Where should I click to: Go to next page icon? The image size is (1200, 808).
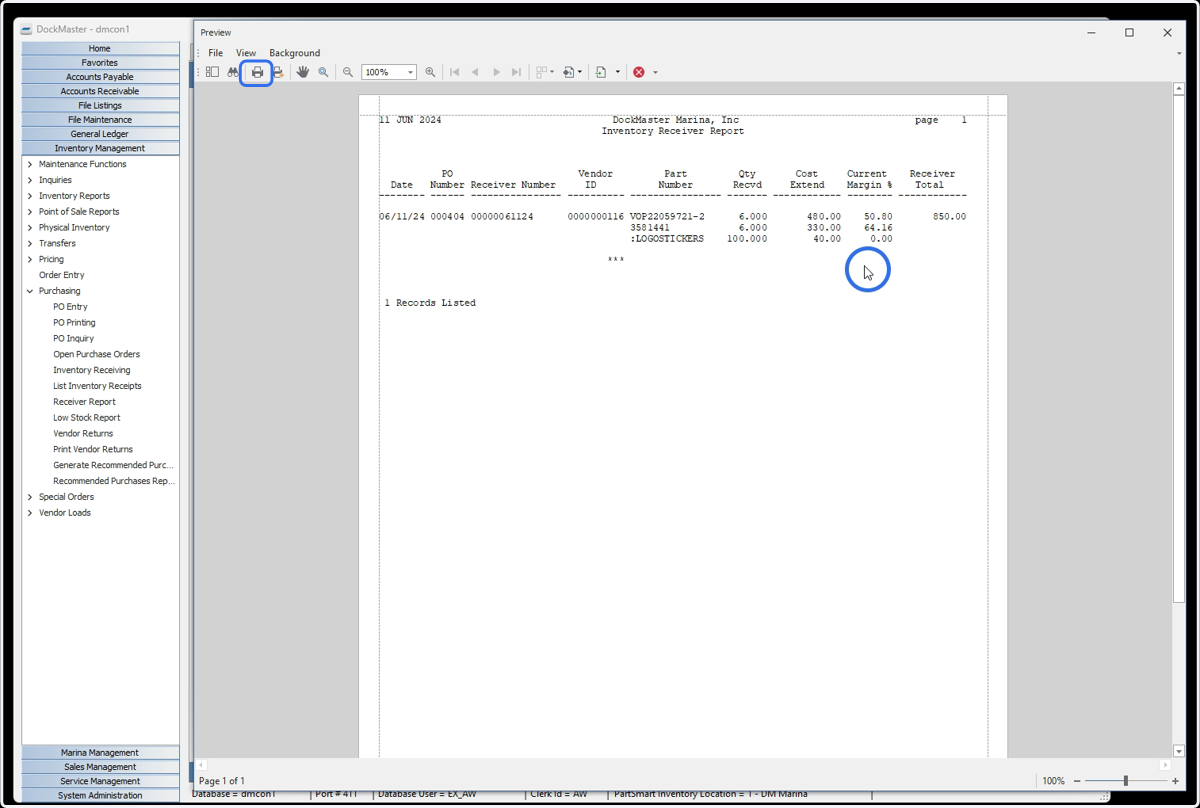496,72
